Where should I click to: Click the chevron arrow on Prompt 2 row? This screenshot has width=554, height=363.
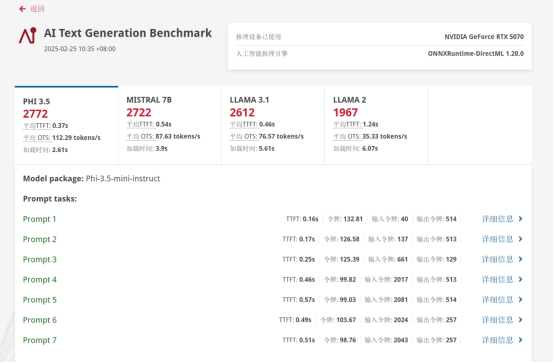coord(520,239)
